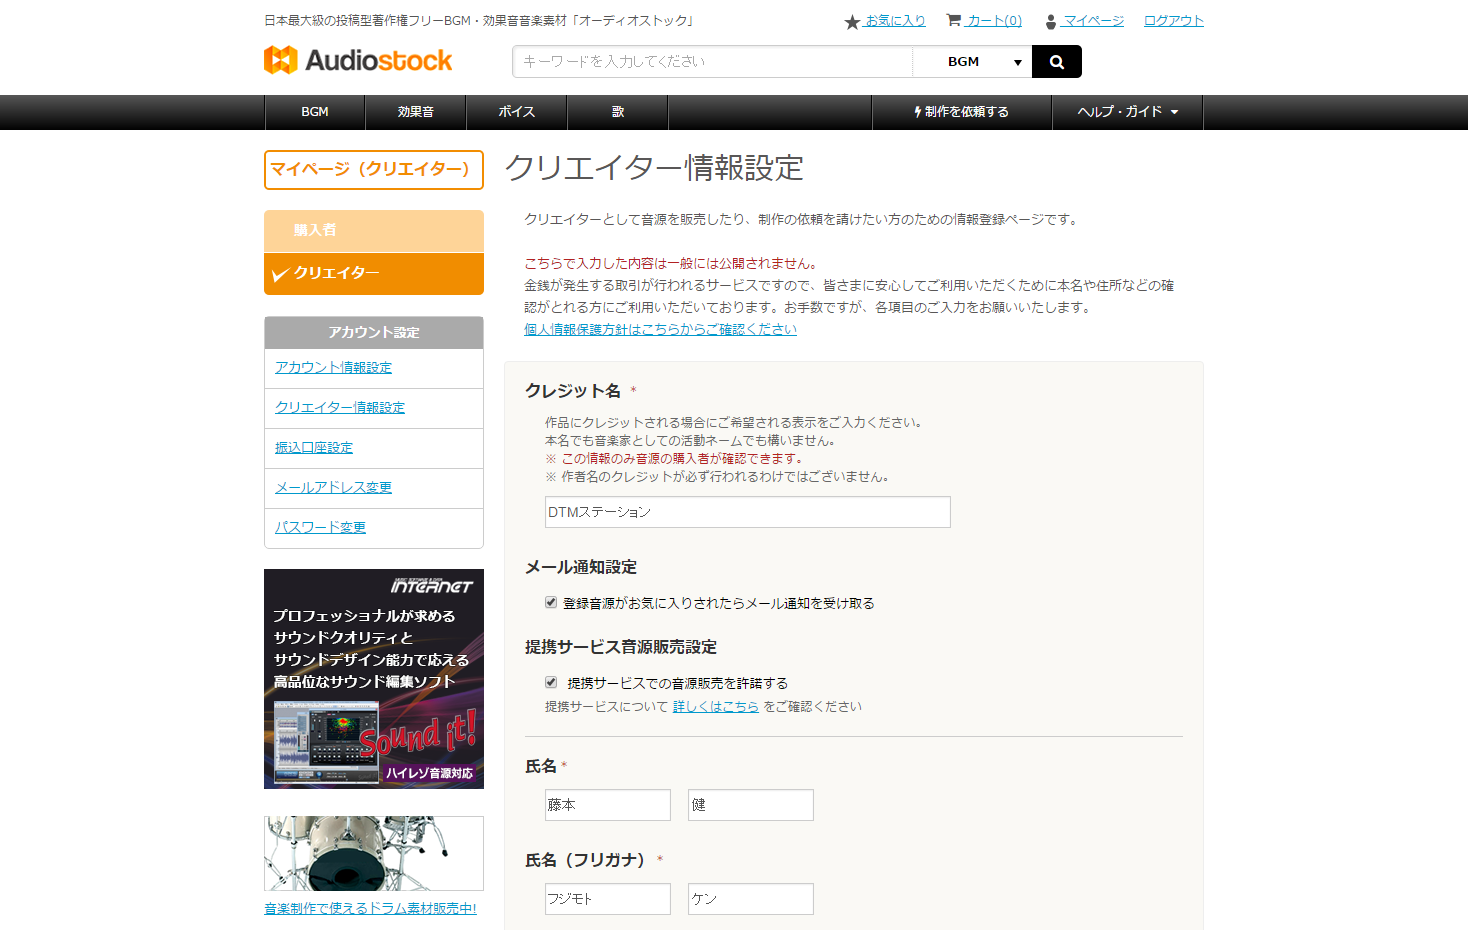Open the BGM category dropdown in search
Screen dimensions: 1468x930
tap(972, 62)
